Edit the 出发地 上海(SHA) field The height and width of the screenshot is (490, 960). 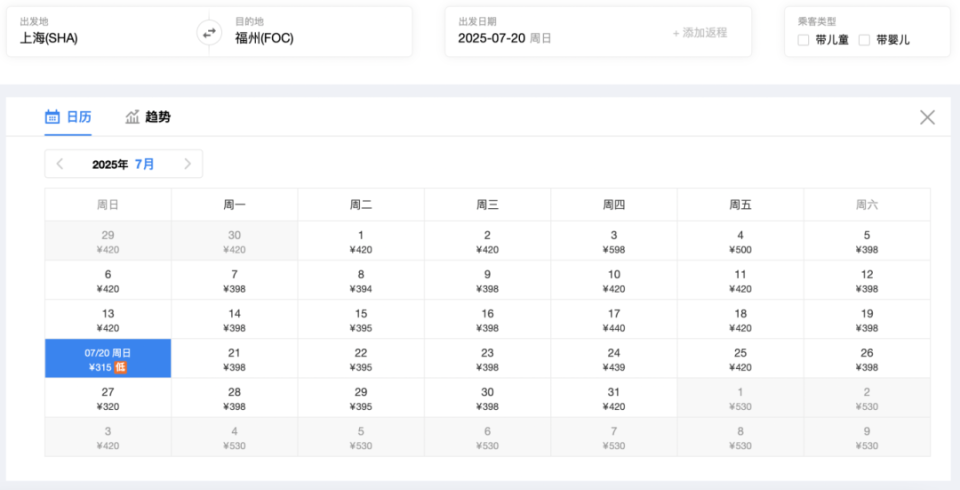point(108,32)
